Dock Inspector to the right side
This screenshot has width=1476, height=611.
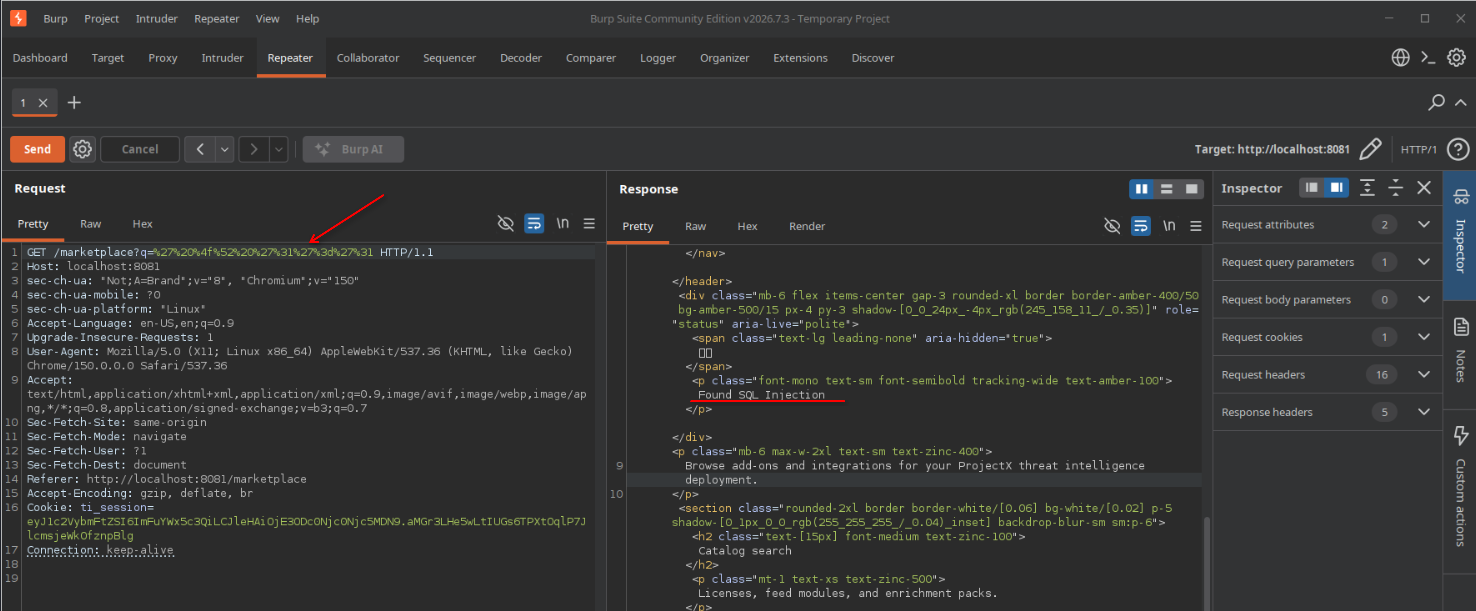(1336, 188)
